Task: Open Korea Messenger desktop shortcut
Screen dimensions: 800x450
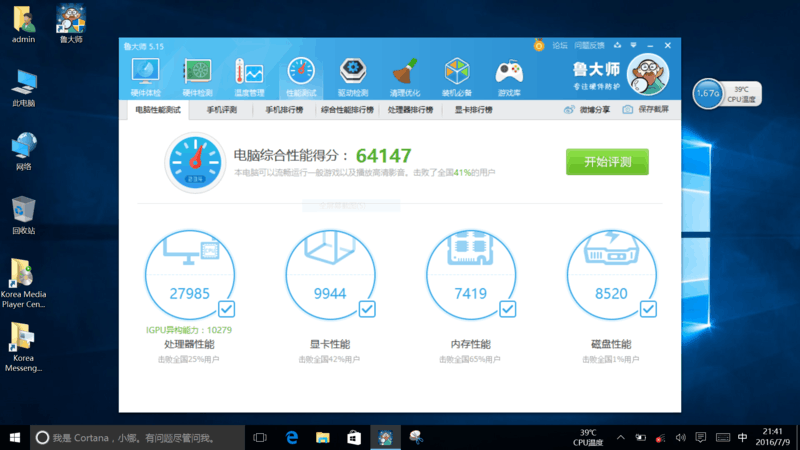Action: [x=23, y=347]
